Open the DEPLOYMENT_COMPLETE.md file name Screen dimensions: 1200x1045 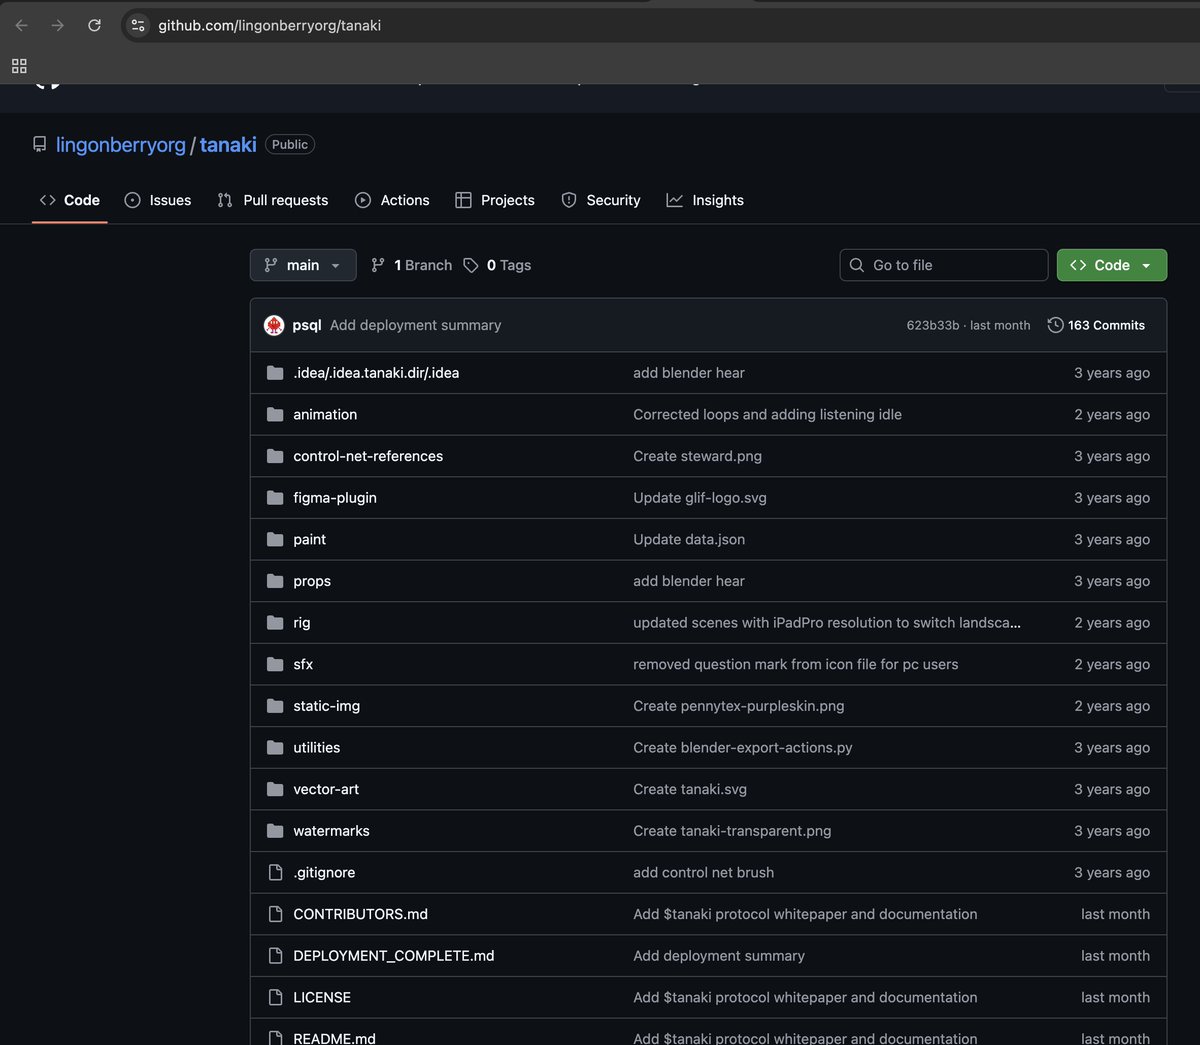(x=394, y=956)
